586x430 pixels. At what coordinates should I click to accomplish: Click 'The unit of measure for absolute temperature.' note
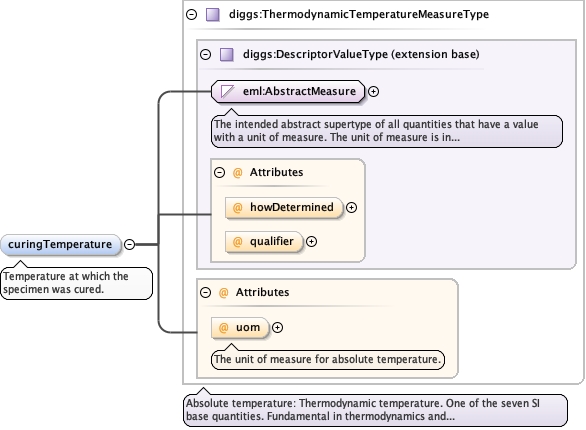328,359
